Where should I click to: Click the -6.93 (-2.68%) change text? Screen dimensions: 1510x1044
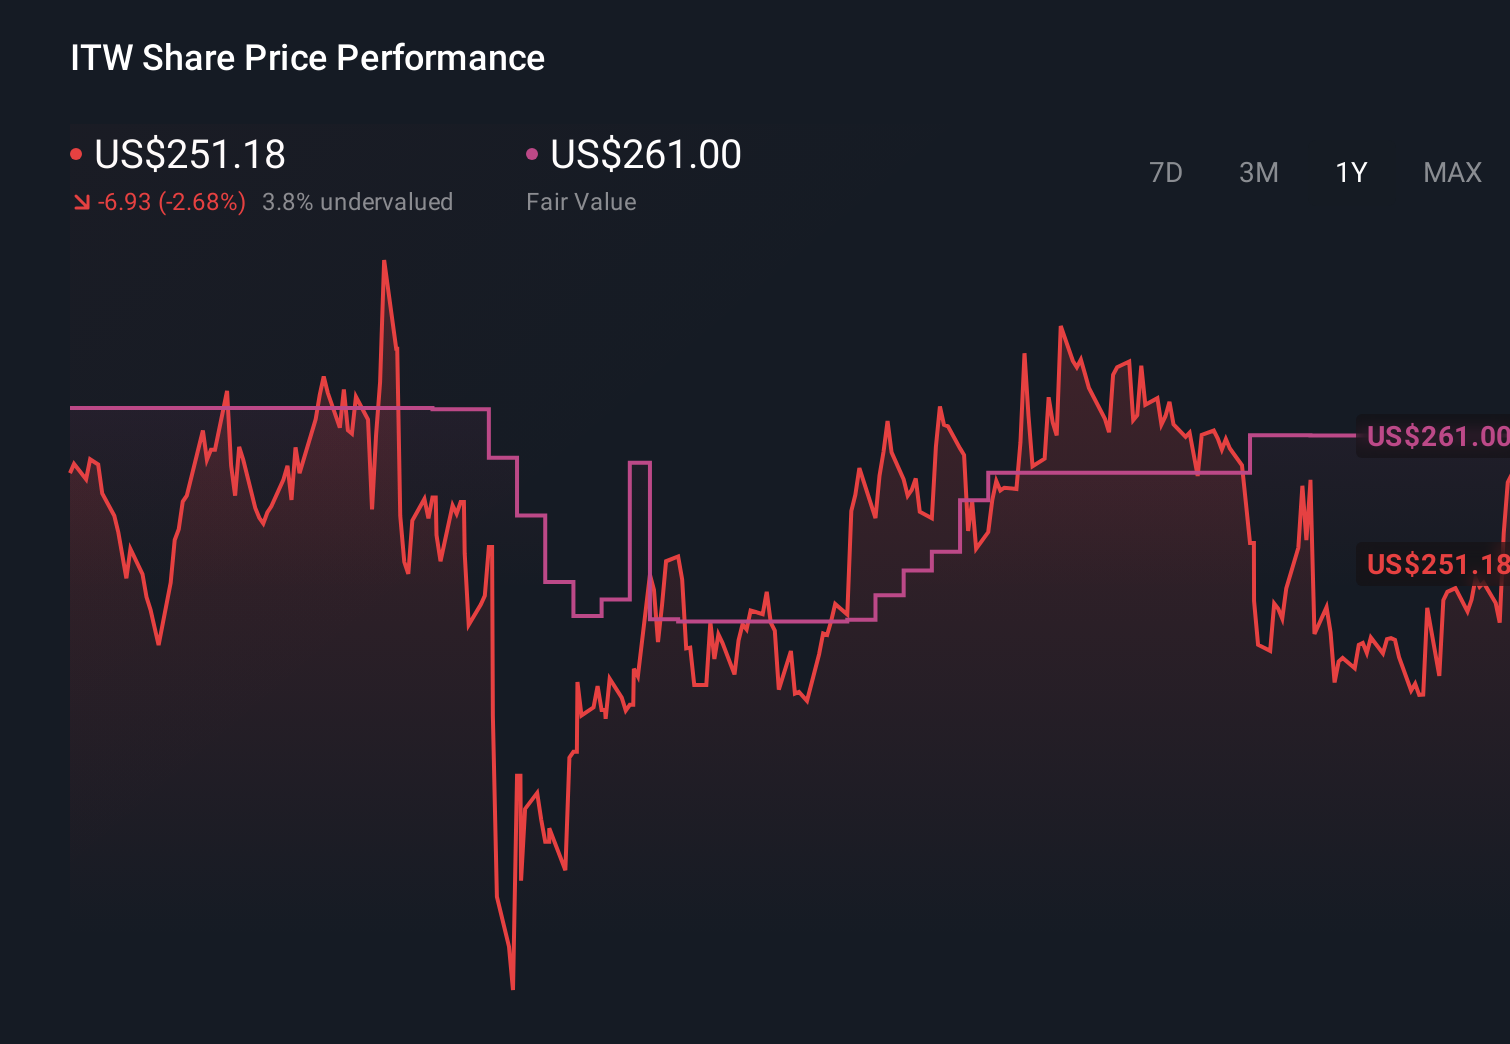(170, 201)
